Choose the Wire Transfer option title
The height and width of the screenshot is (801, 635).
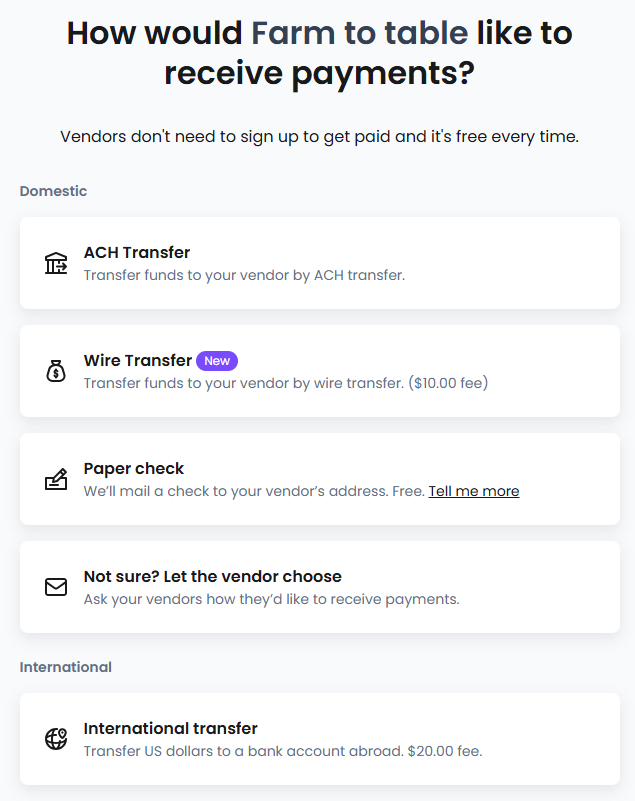point(138,360)
